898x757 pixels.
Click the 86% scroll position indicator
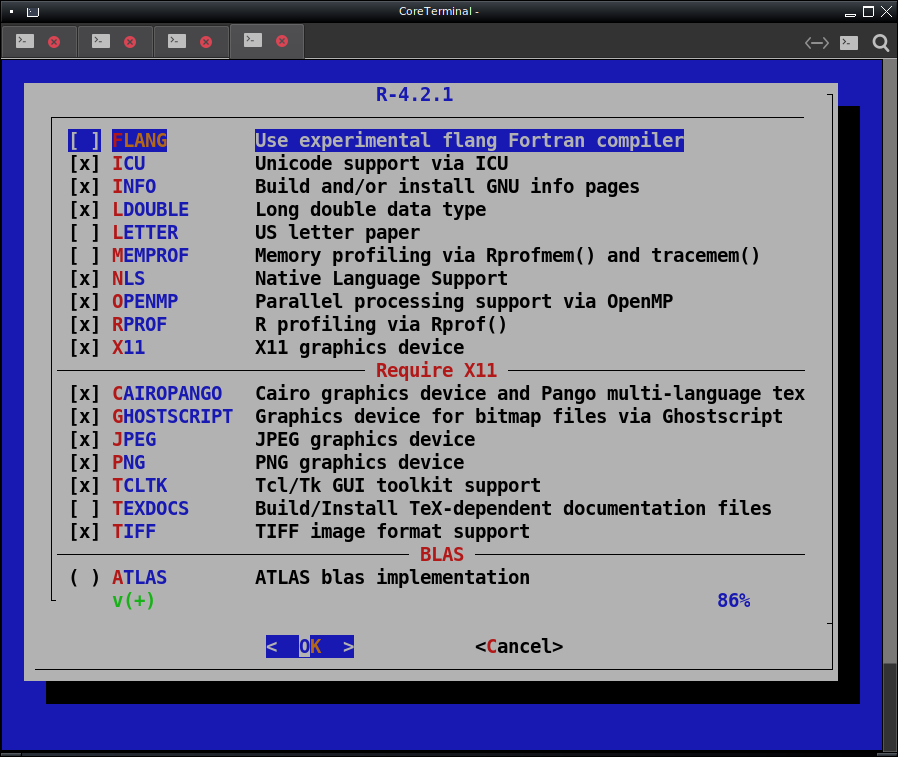tap(734, 601)
